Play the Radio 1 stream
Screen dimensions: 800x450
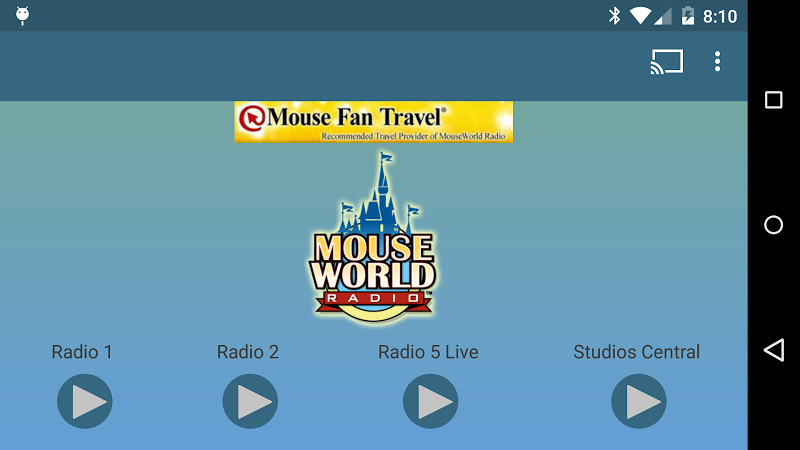click(85, 401)
